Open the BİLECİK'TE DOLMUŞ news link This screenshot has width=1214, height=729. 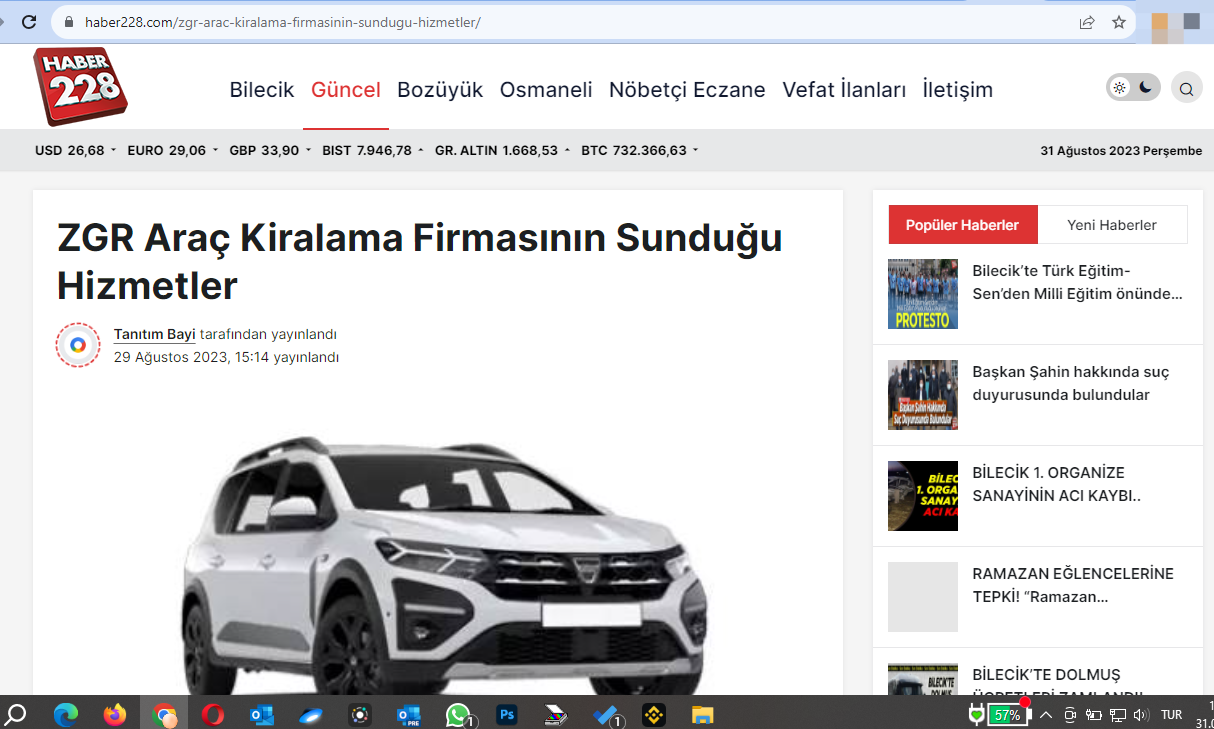[x=1057, y=683]
